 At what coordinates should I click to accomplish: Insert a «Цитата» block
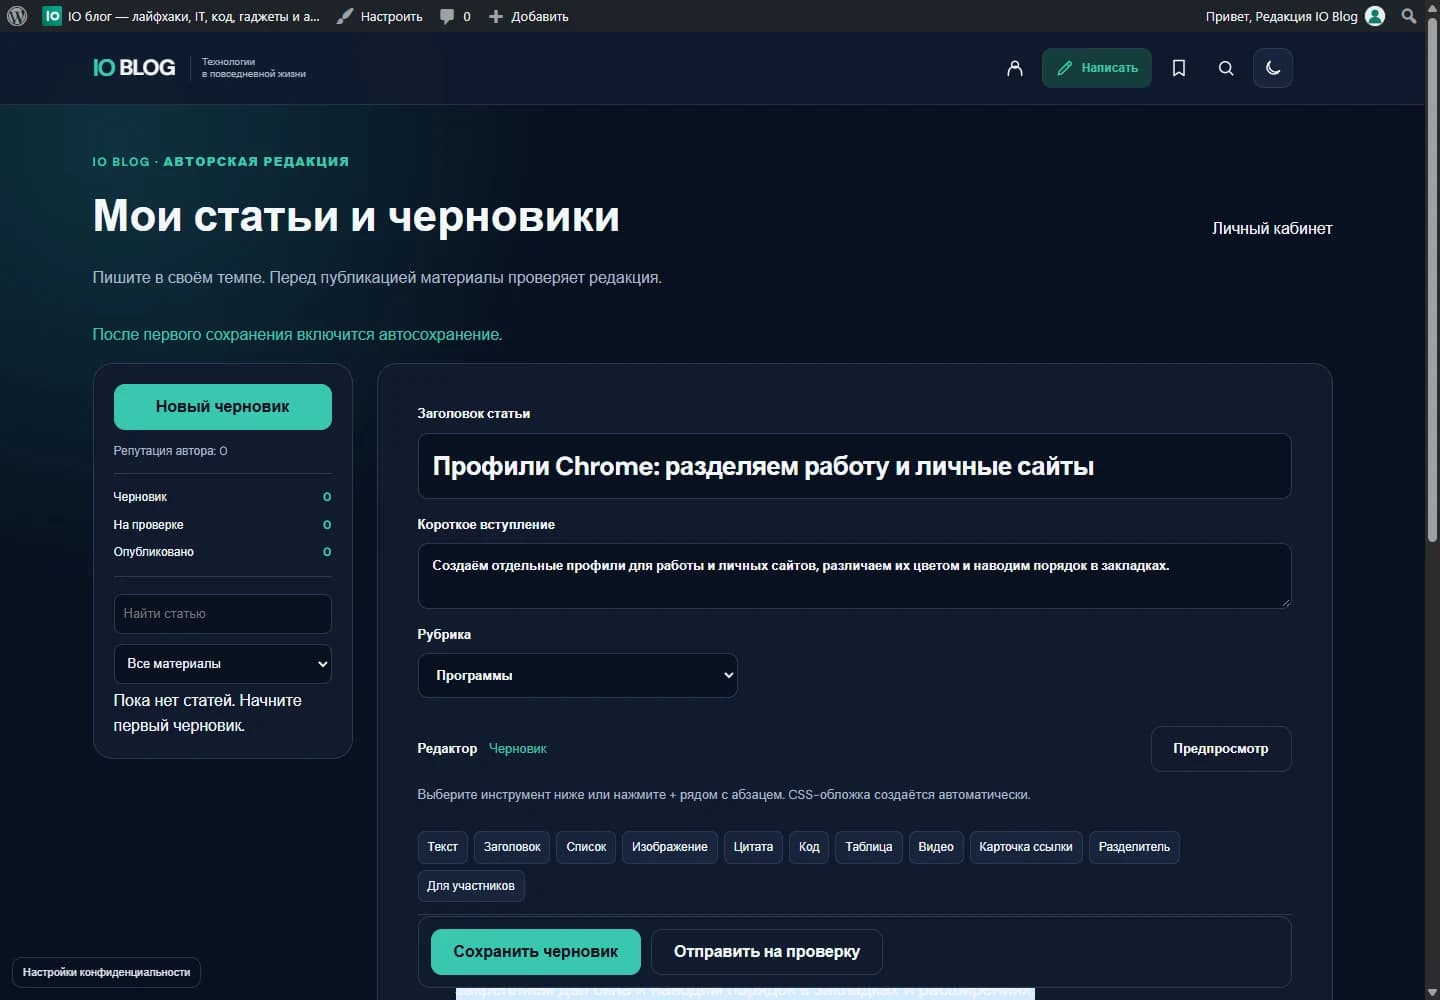coord(753,847)
